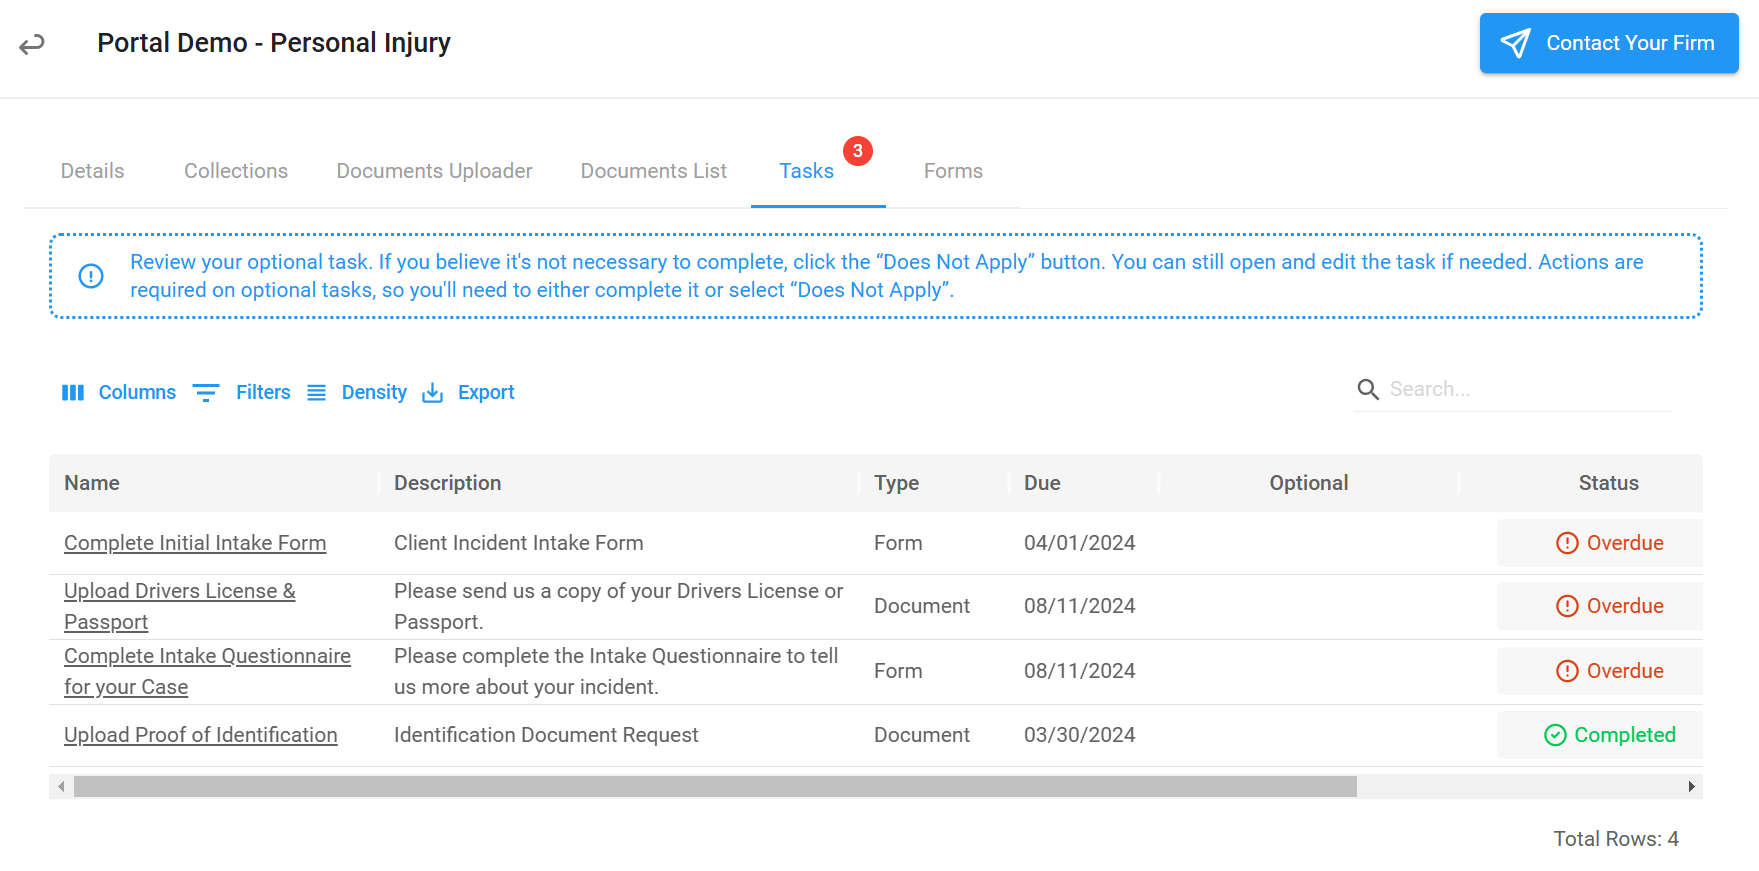Screen dimensions: 1759x871
Task: Open the Filters panel
Action: (242, 393)
